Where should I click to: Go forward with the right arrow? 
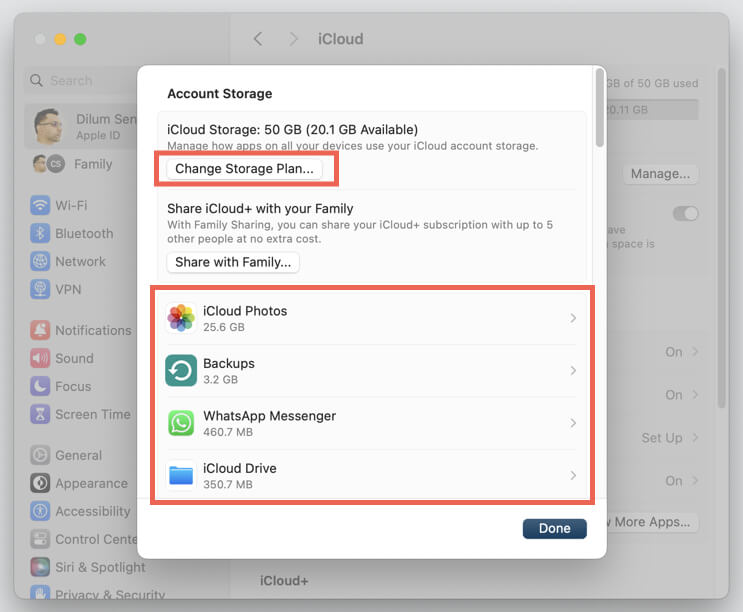293,39
